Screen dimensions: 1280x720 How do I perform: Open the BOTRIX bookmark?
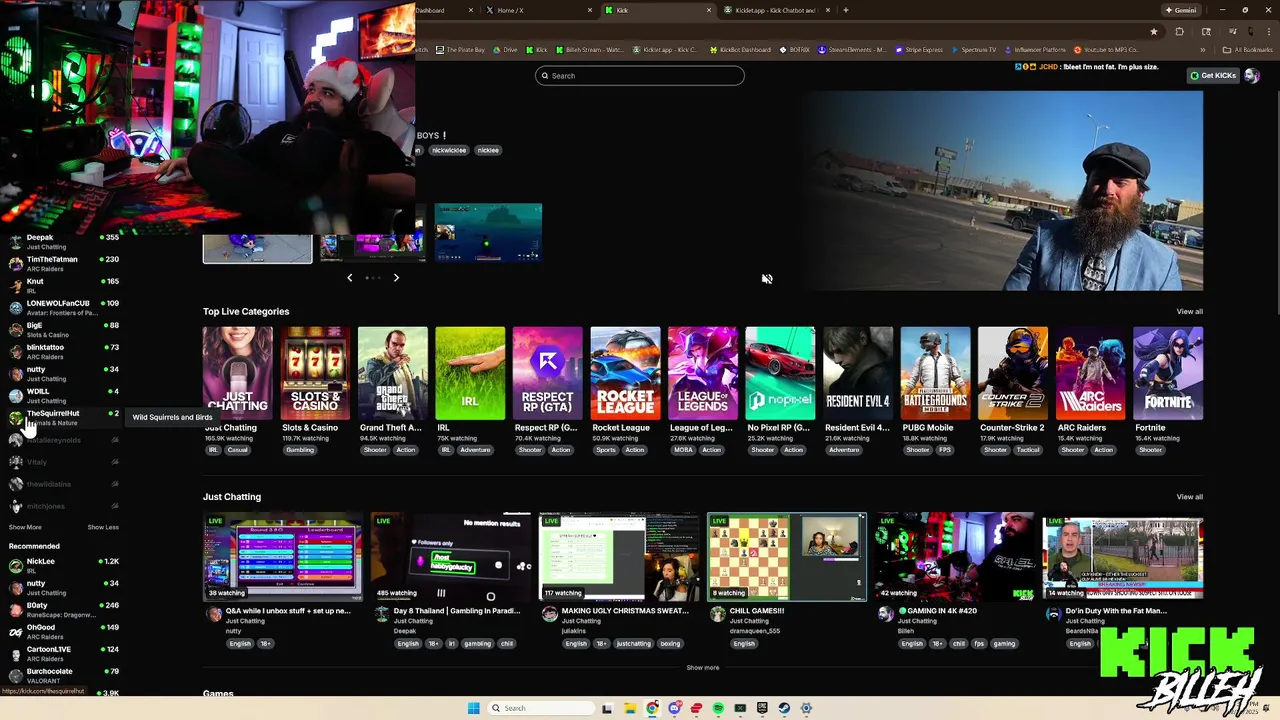pos(794,49)
